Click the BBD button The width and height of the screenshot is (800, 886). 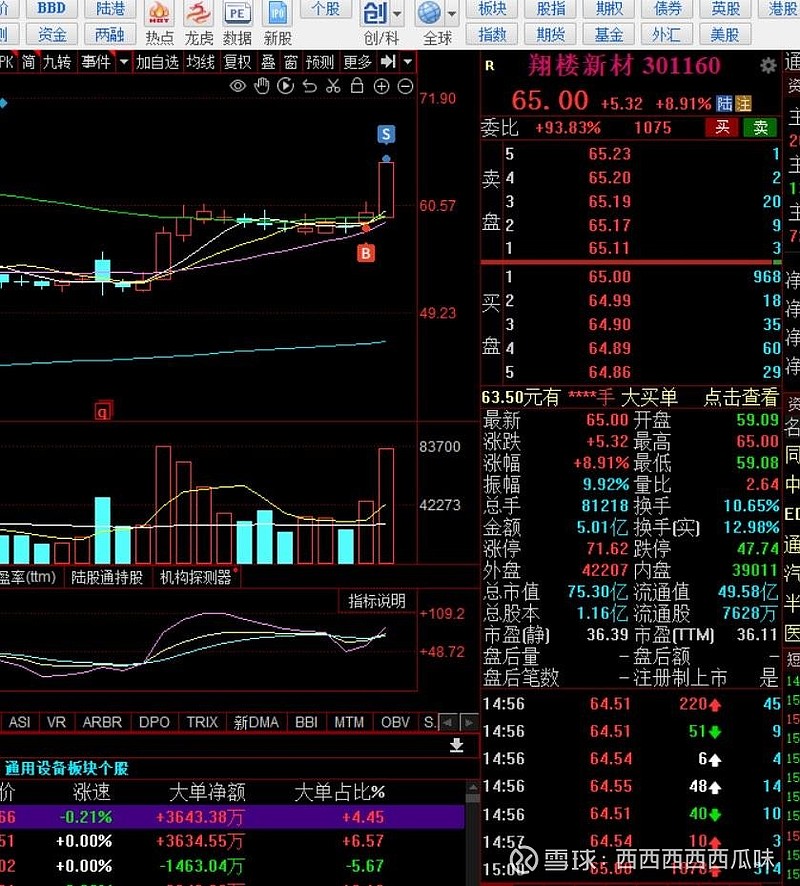point(51,8)
